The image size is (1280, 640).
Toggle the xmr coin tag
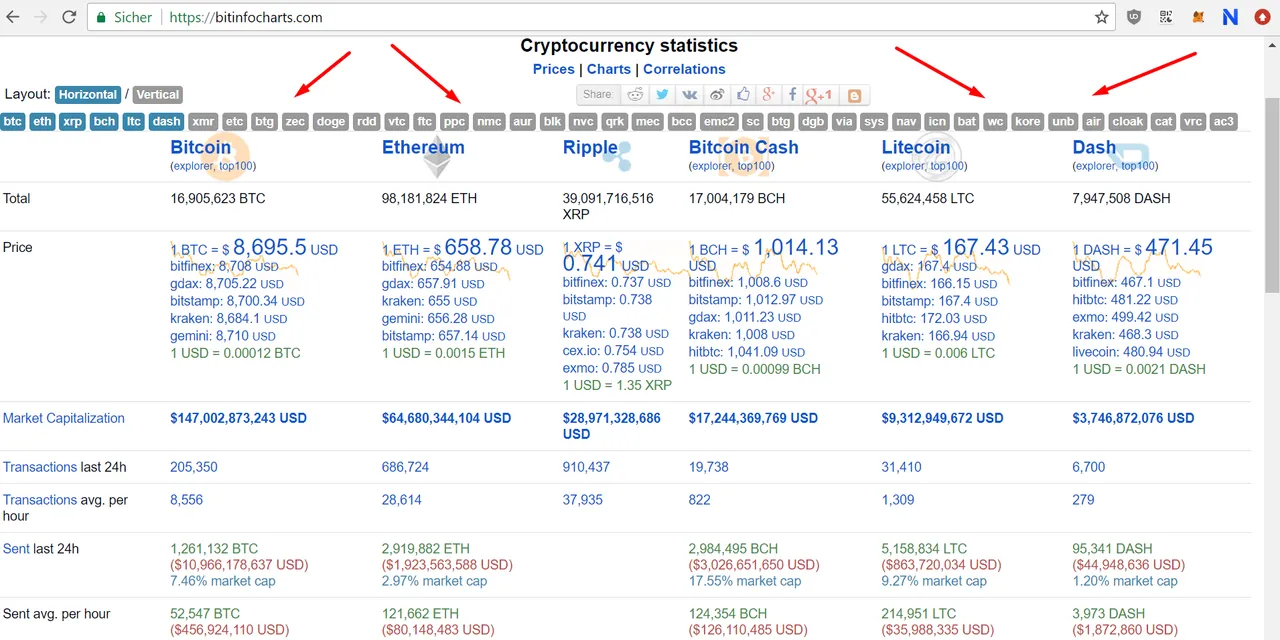(204, 122)
